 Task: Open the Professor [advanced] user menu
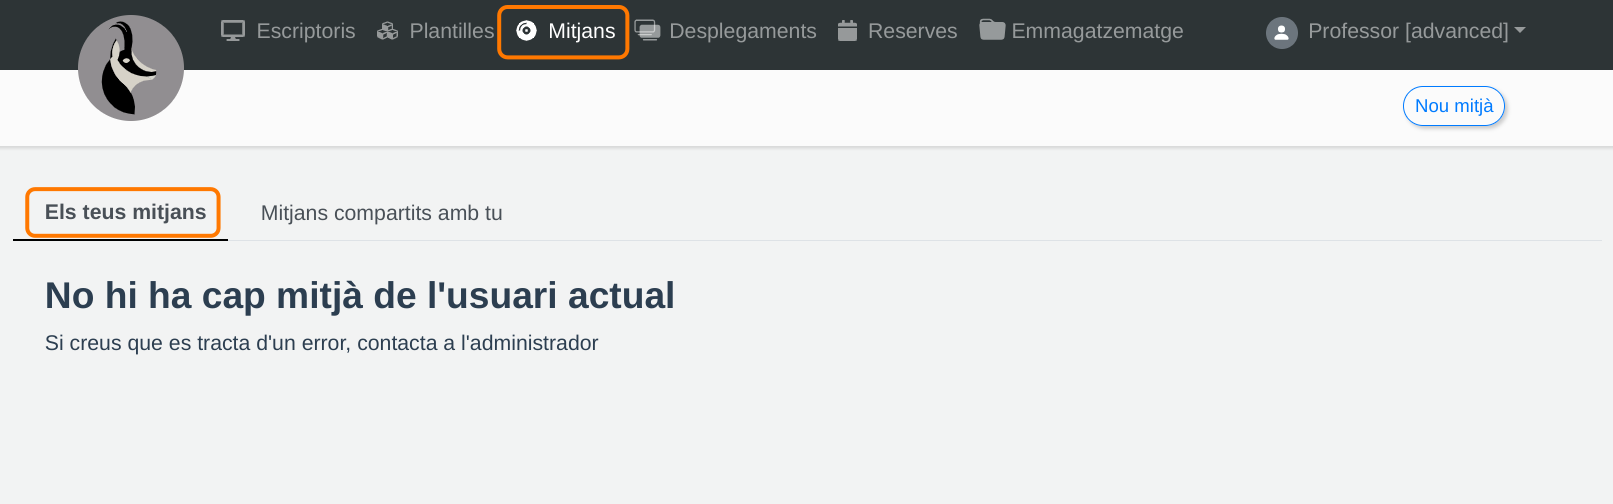(1407, 31)
